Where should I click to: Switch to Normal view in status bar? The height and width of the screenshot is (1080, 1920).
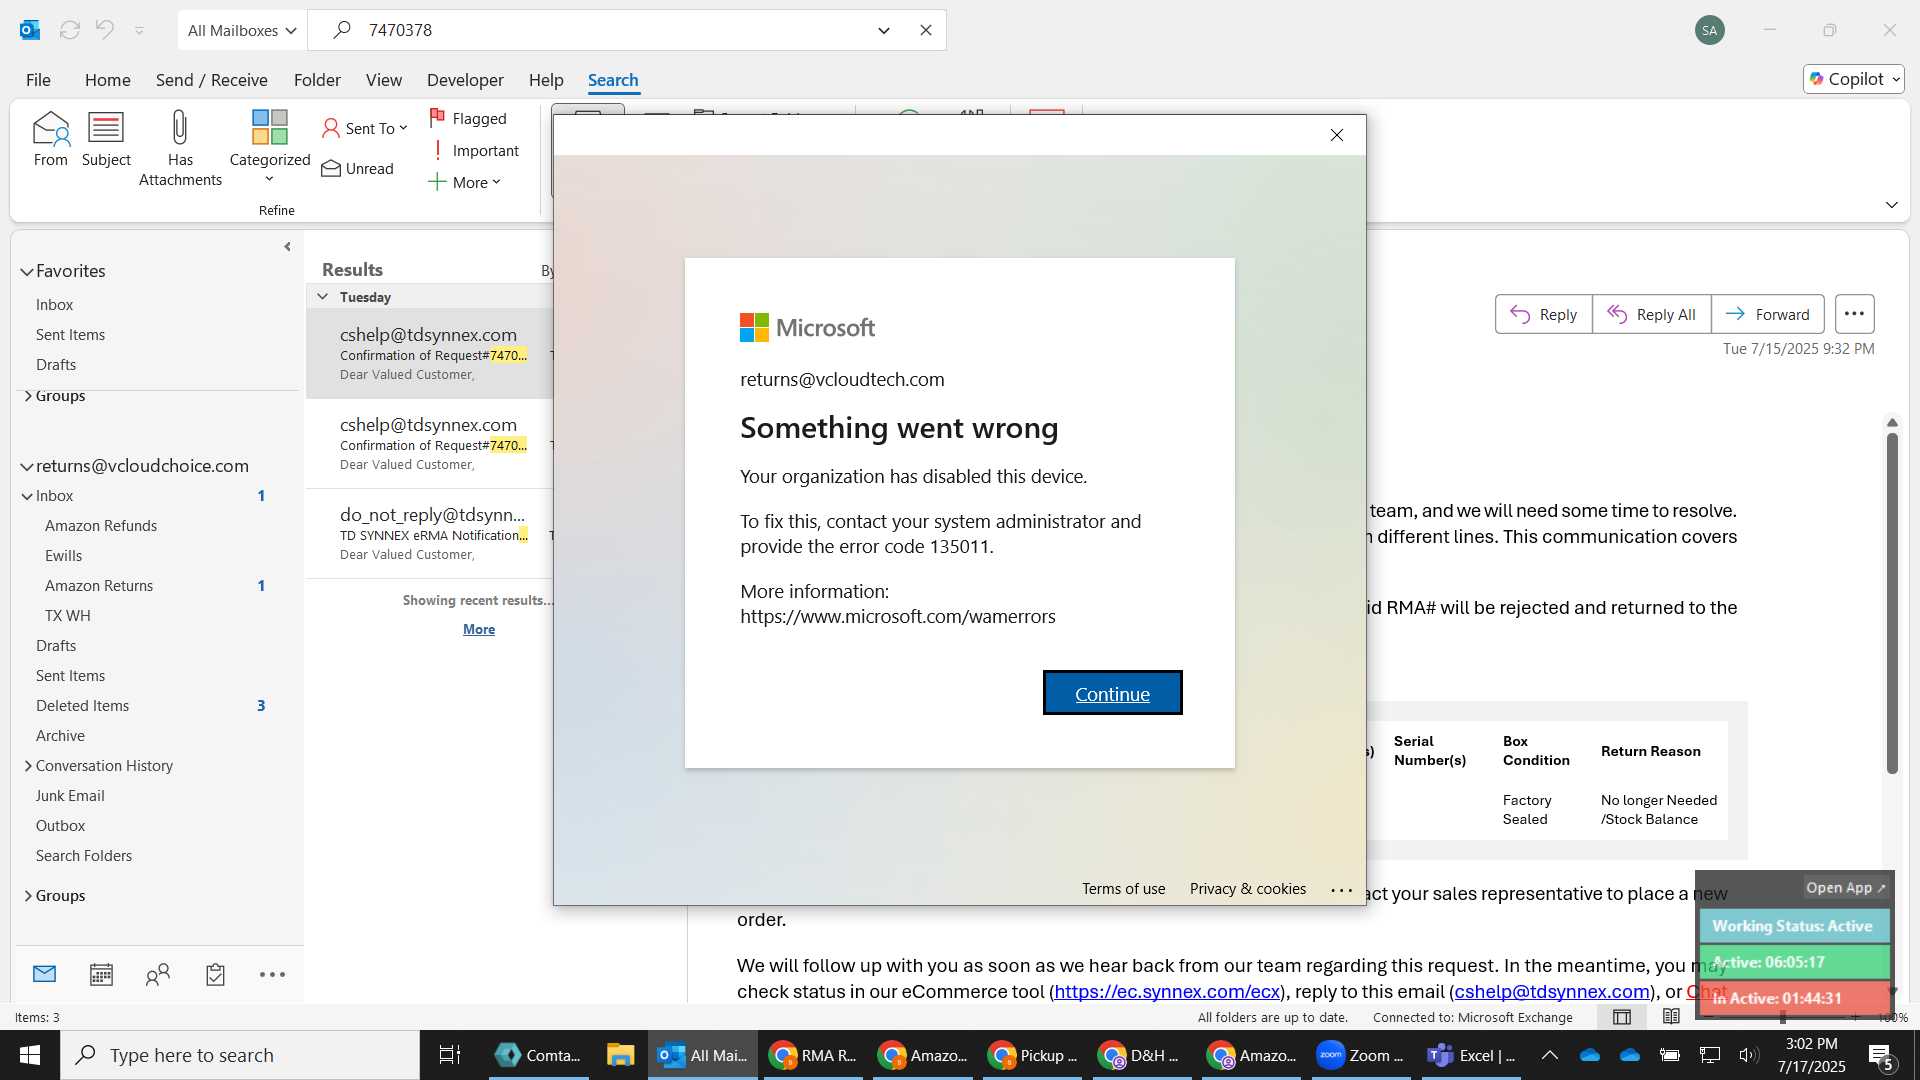(1622, 1017)
